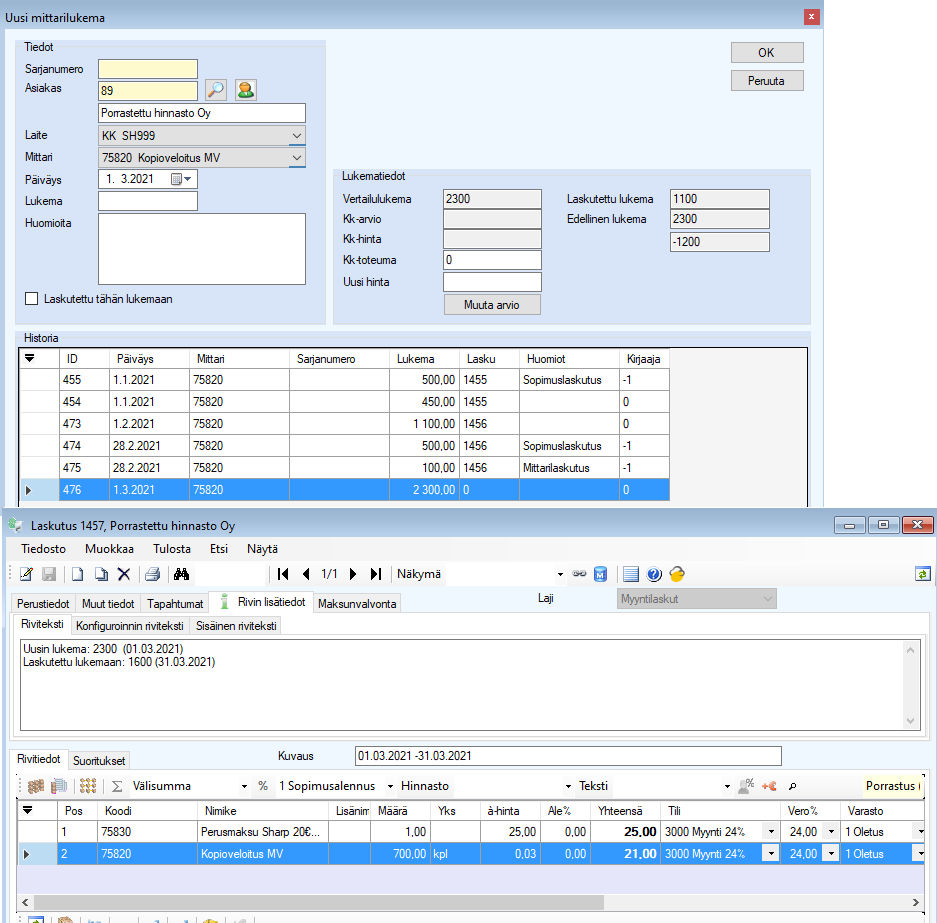937x923 pixels.
Task: Click the orange chat bubble icon
Action: 677,574
